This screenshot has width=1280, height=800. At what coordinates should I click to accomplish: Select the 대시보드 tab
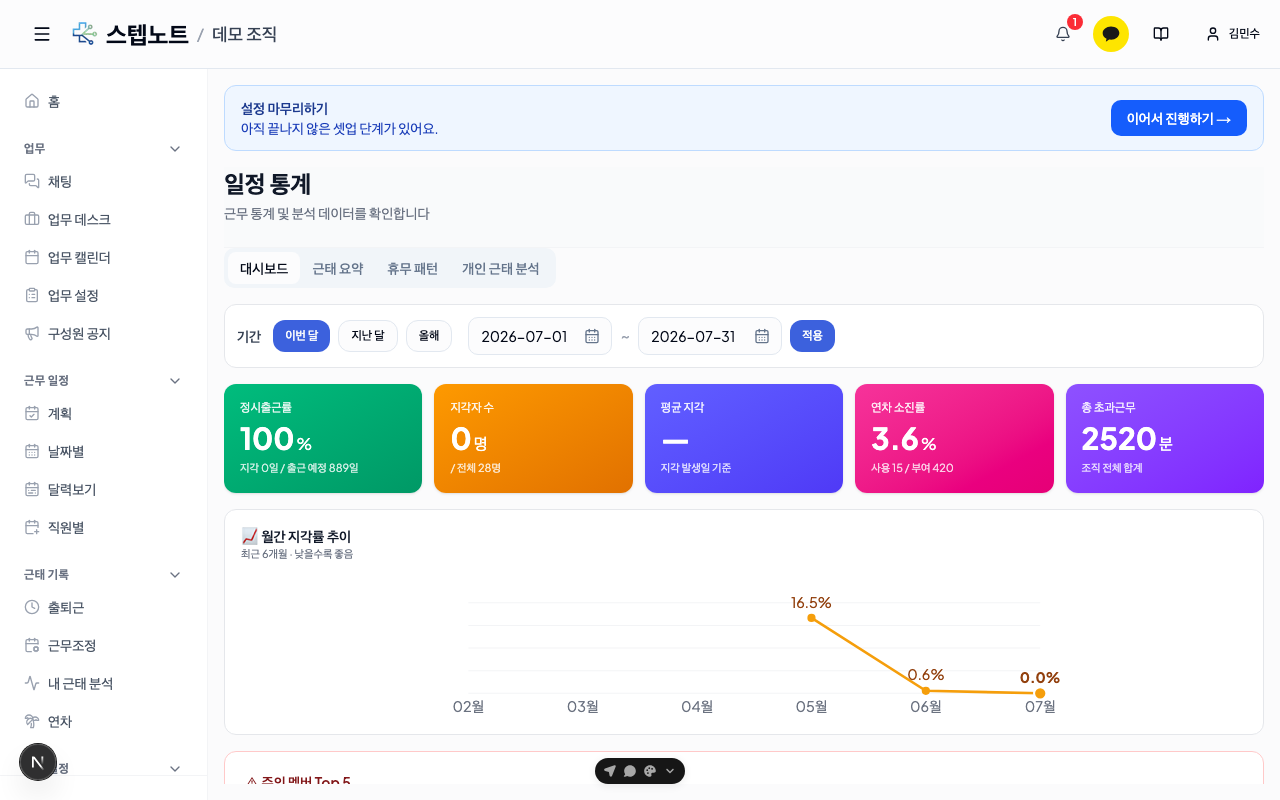click(264, 268)
